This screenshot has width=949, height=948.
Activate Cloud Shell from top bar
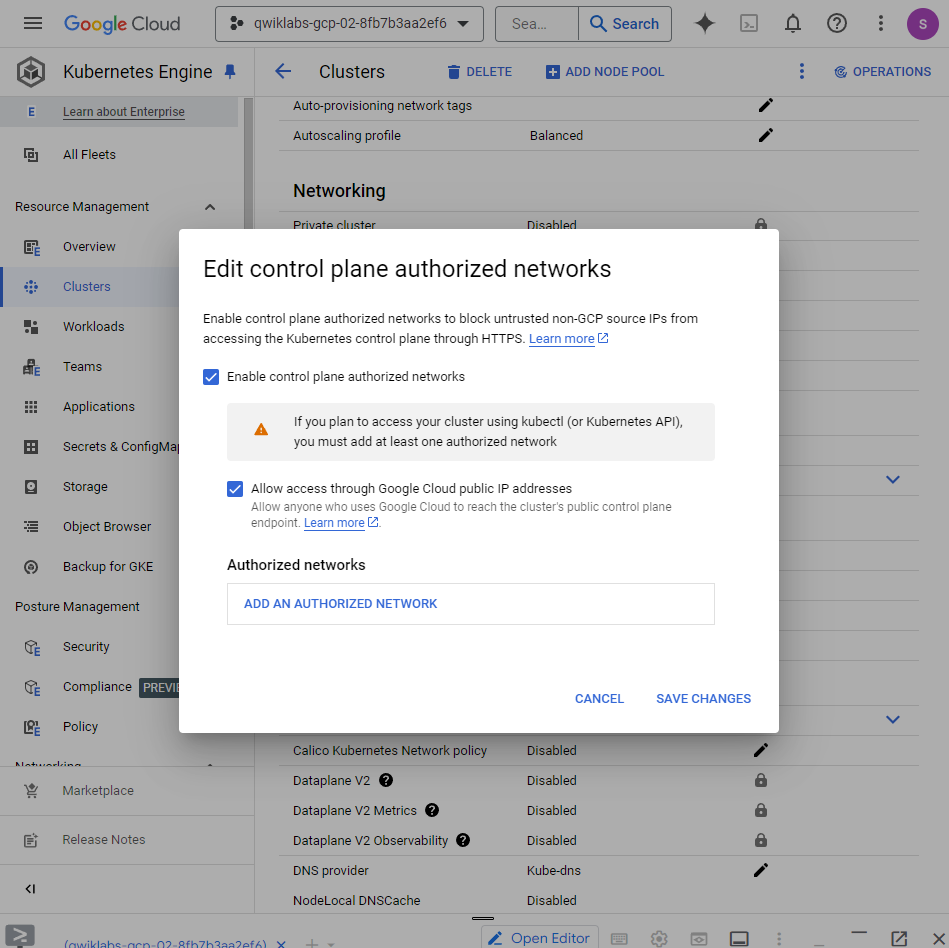tap(749, 24)
